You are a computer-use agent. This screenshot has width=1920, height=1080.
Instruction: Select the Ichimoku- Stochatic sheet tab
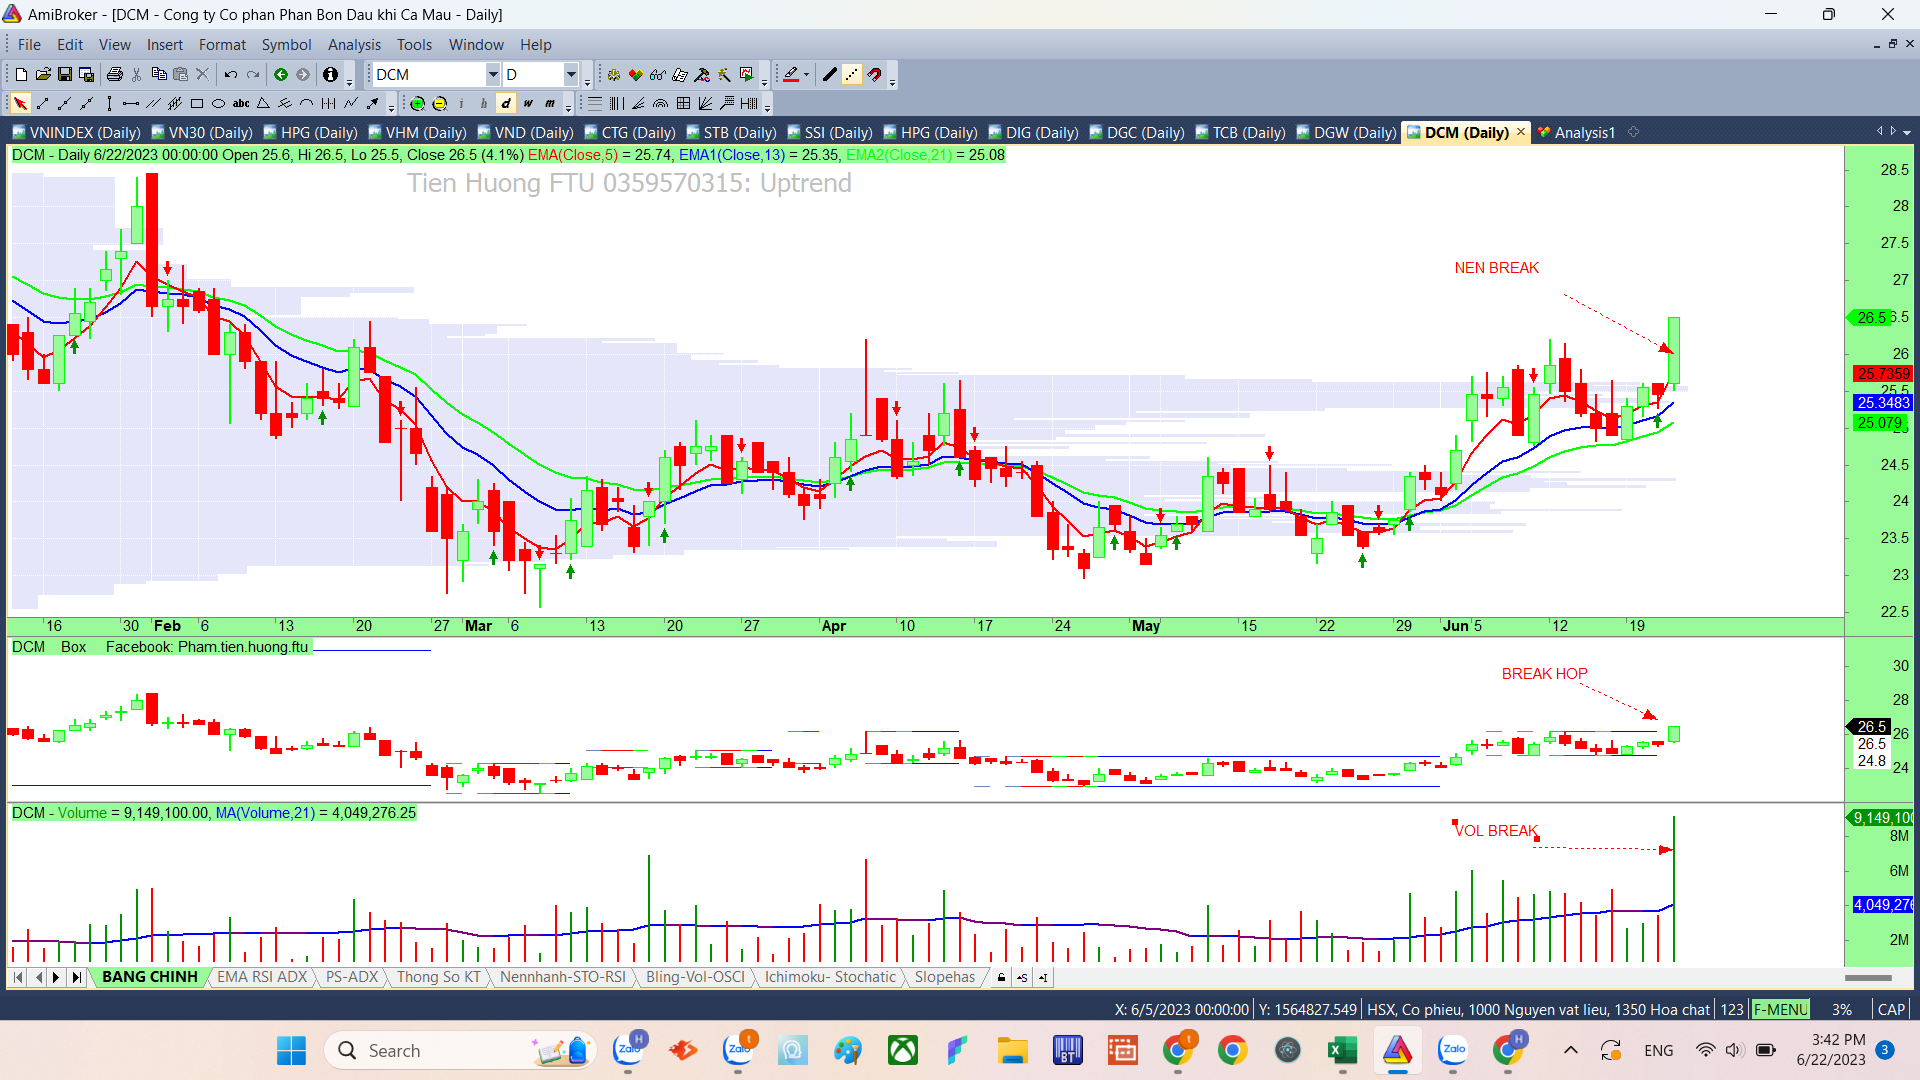click(829, 977)
